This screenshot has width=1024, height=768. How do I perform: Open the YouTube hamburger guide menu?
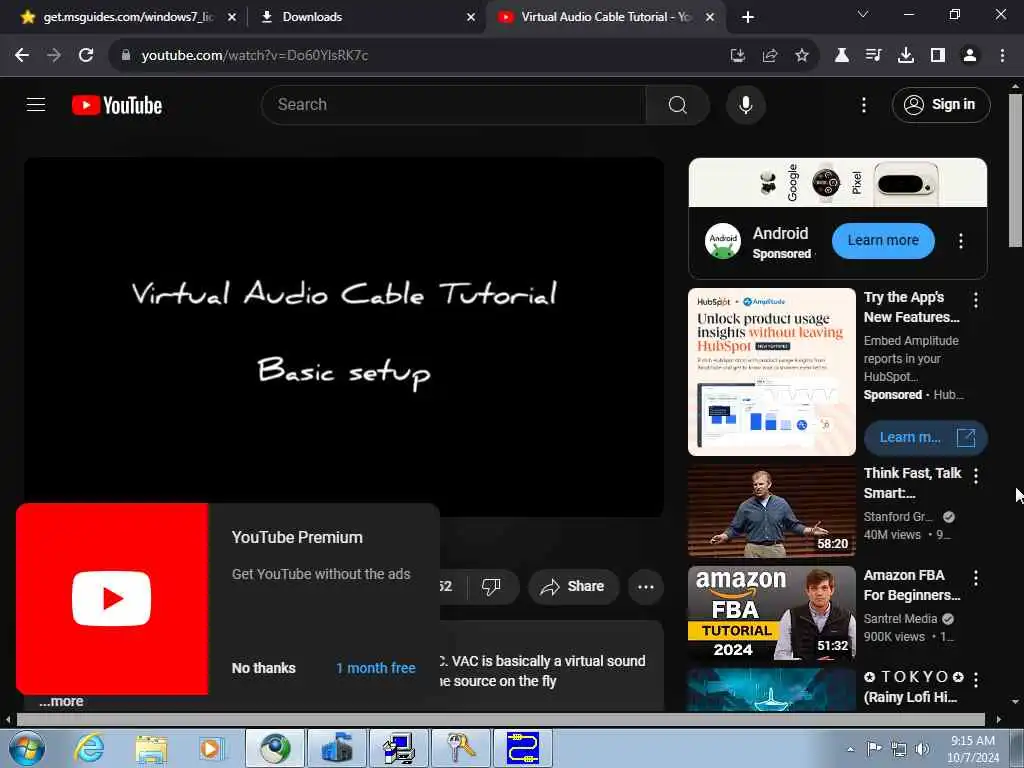point(36,104)
